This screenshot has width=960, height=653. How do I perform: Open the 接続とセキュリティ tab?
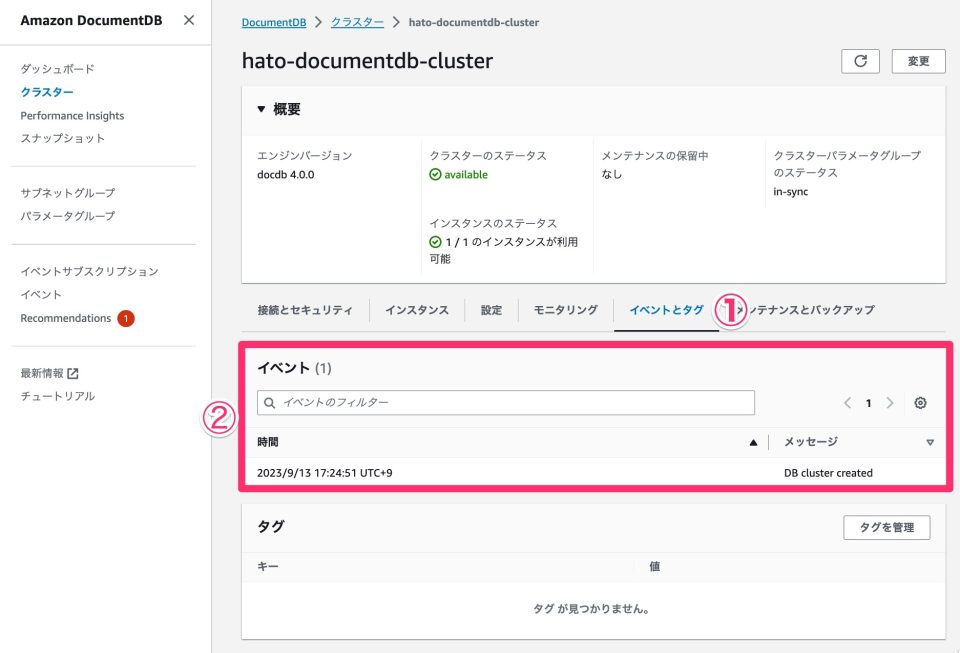coord(305,310)
